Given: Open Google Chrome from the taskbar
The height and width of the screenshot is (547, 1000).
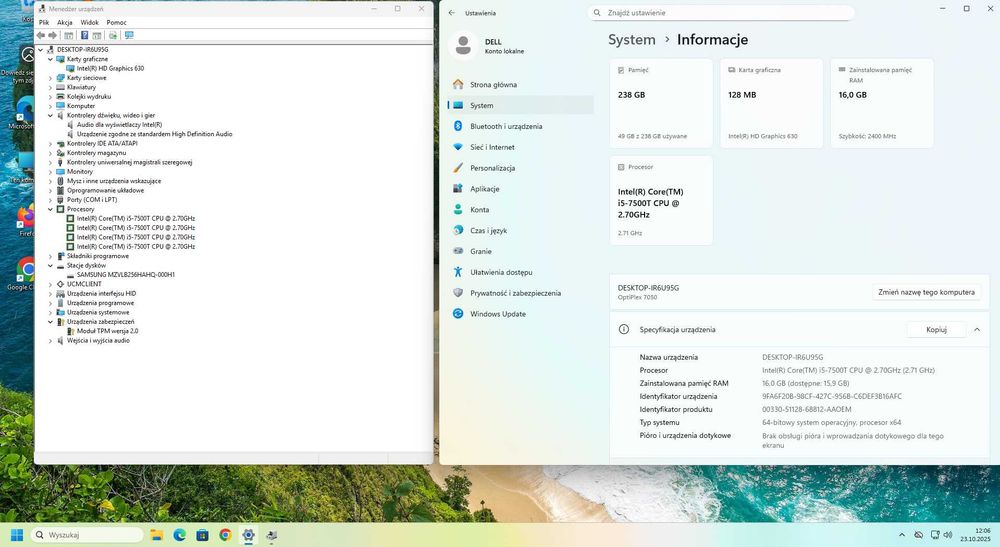Looking at the screenshot, I should [226, 535].
